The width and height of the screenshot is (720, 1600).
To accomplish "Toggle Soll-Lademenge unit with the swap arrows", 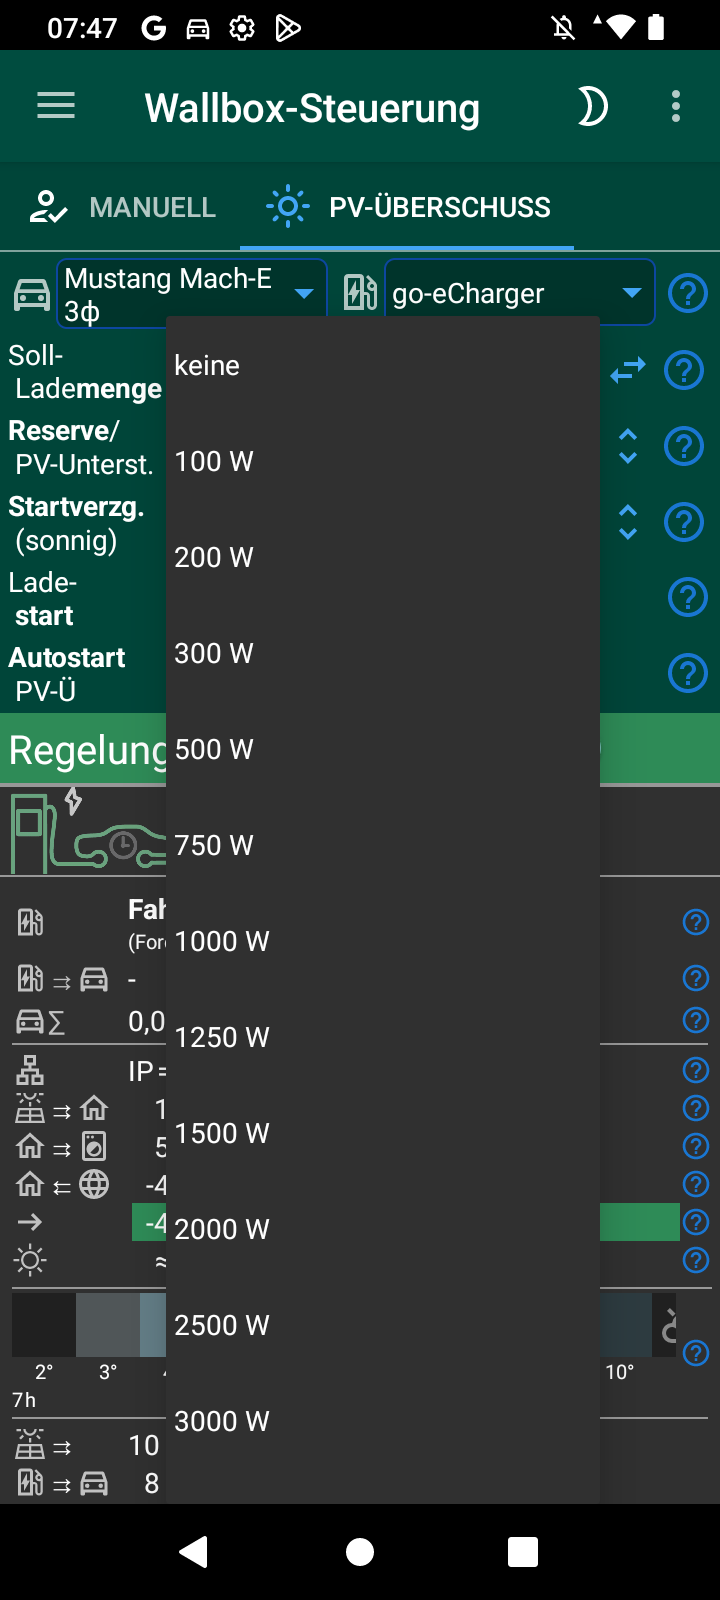I will 627,370.
